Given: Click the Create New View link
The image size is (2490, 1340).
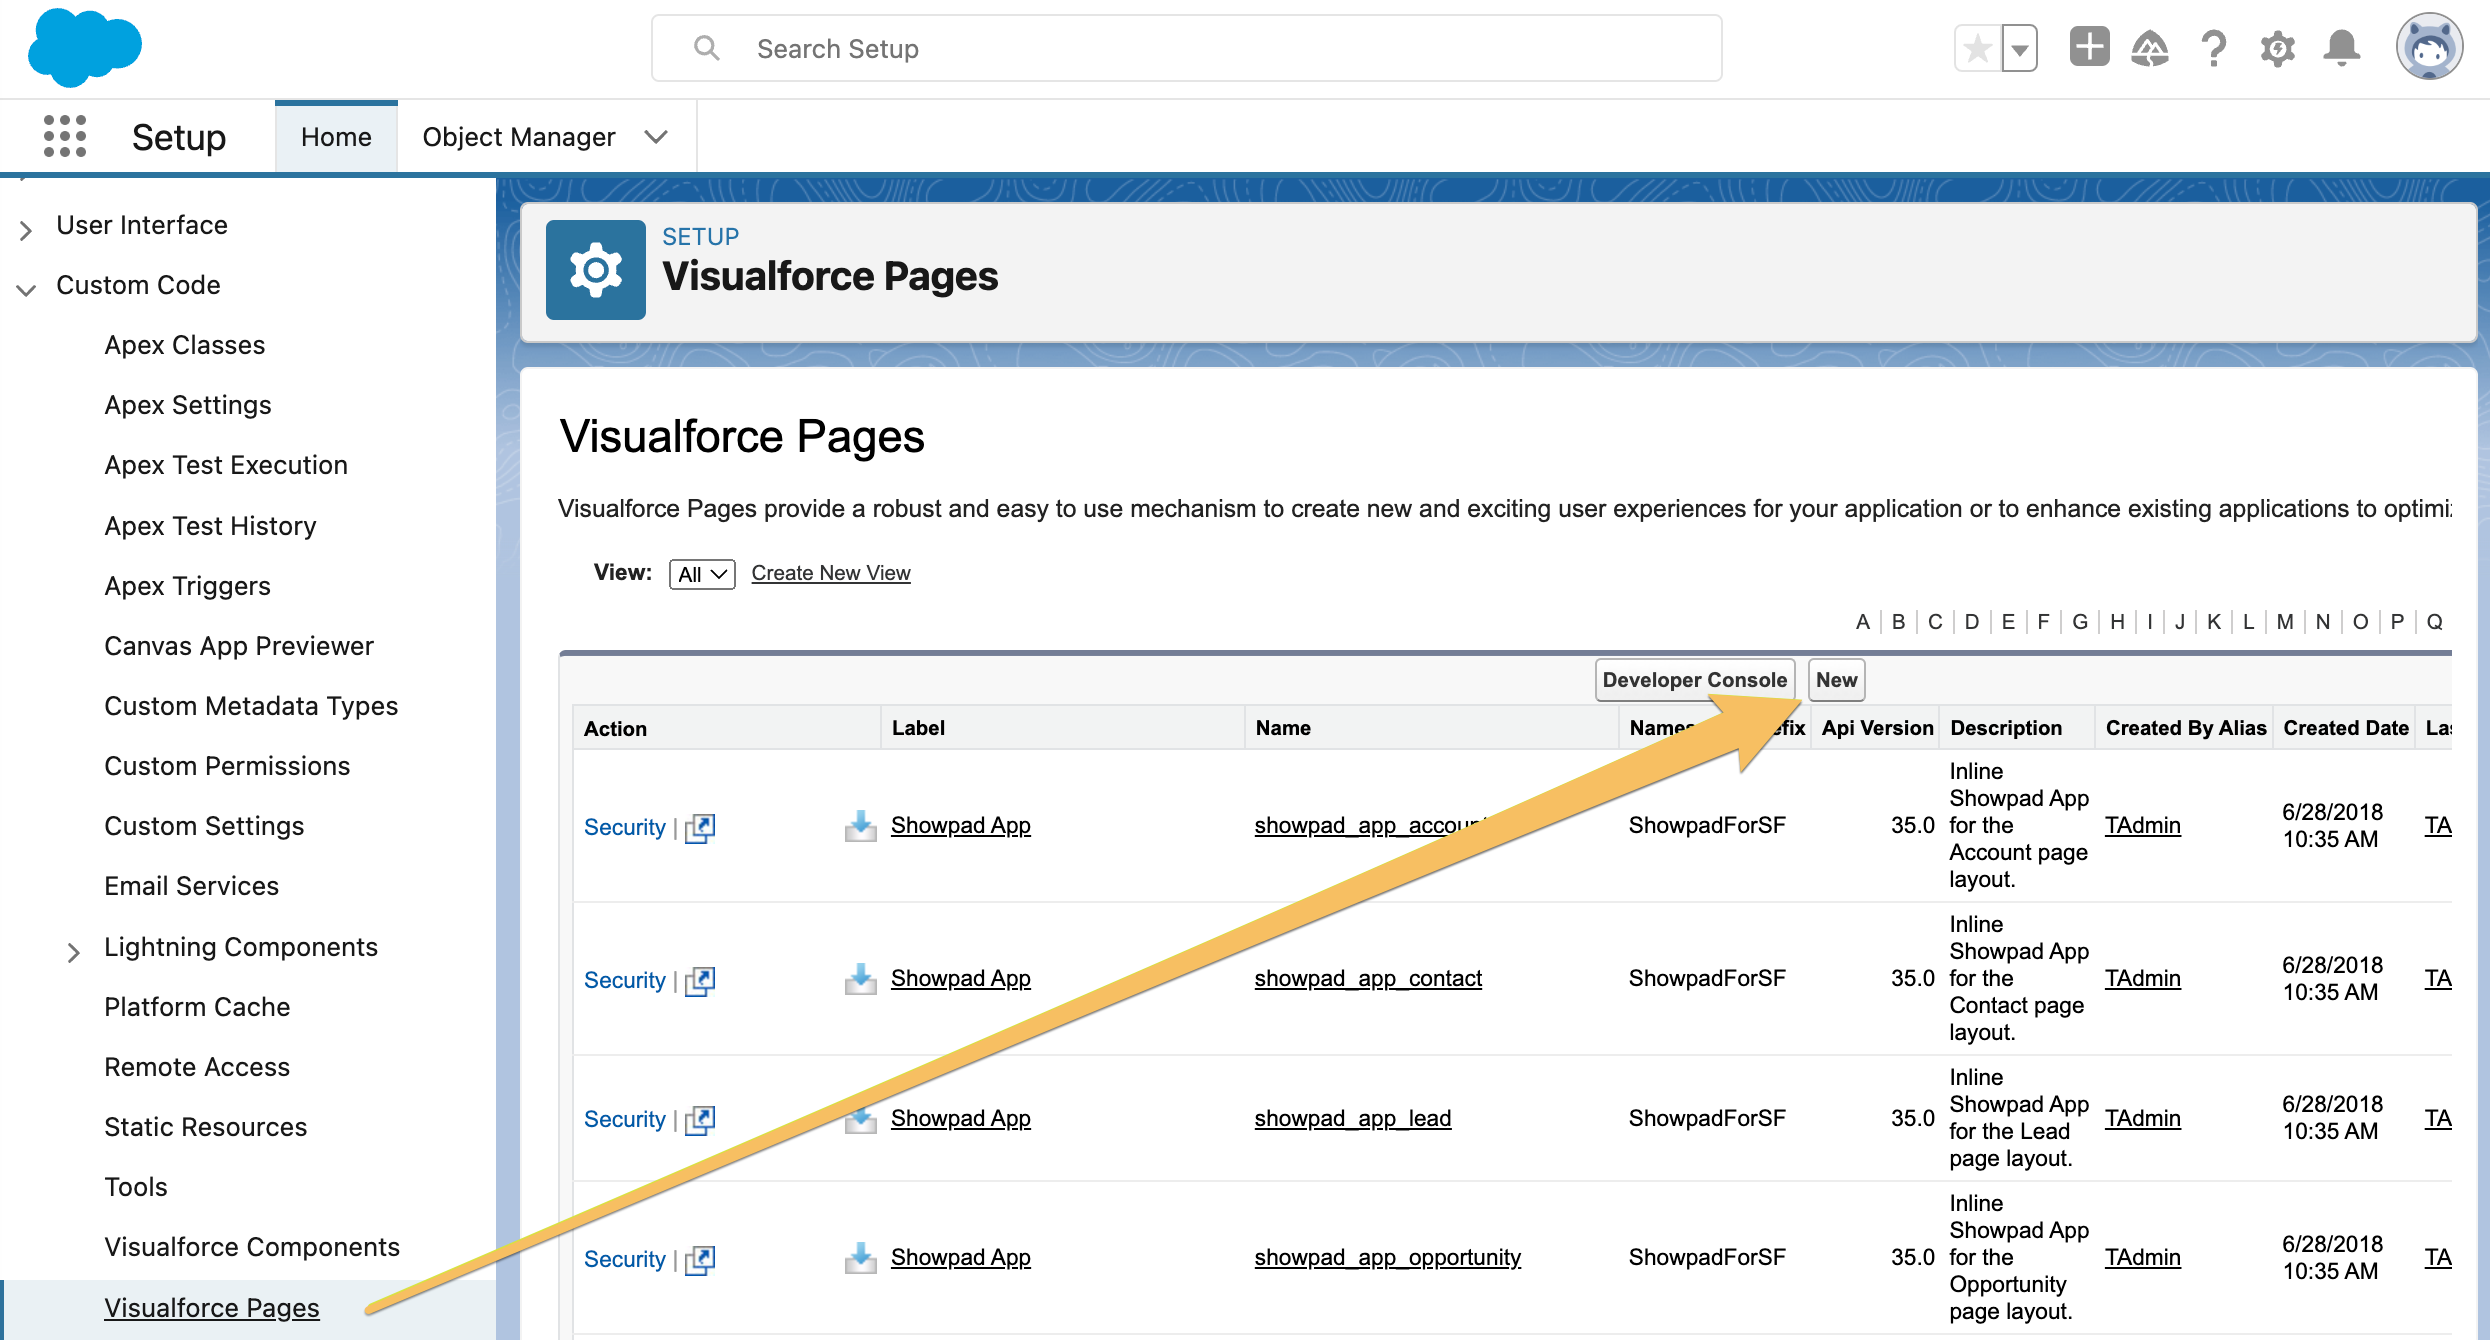Looking at the screenshot, I should coord(831,573).
